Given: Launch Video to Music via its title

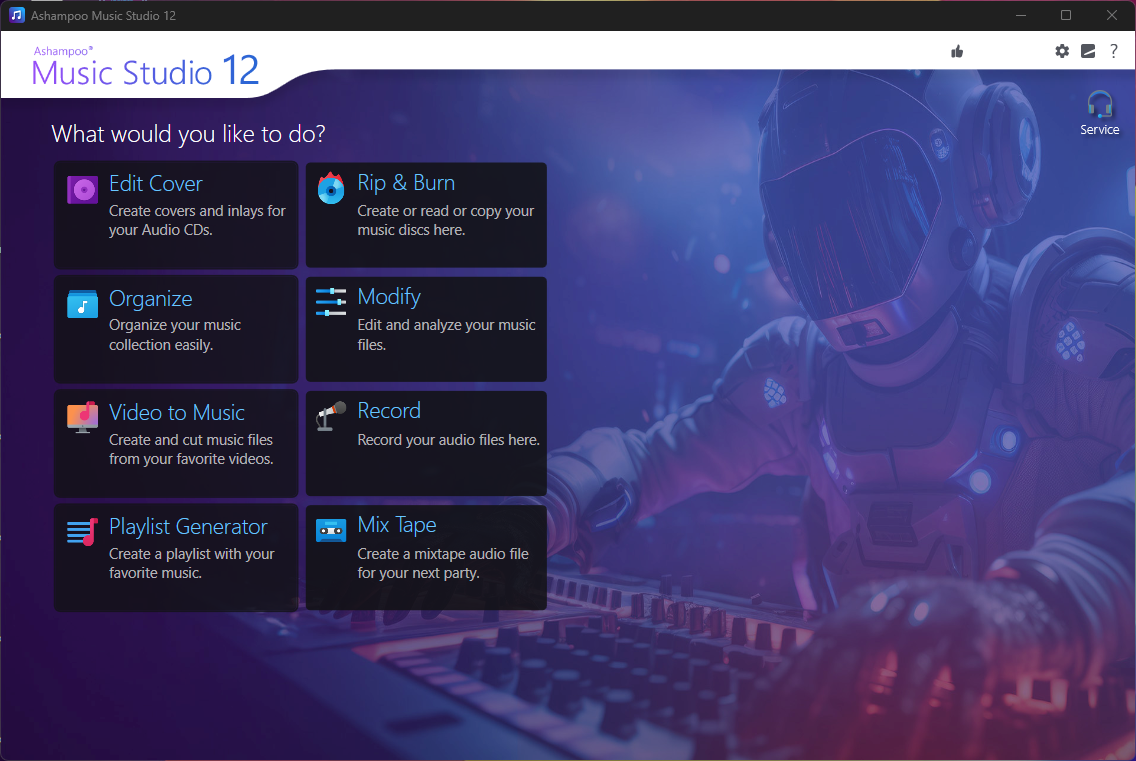Looking at the screenshot, I should pyautogui.click(x=177, y=412).
